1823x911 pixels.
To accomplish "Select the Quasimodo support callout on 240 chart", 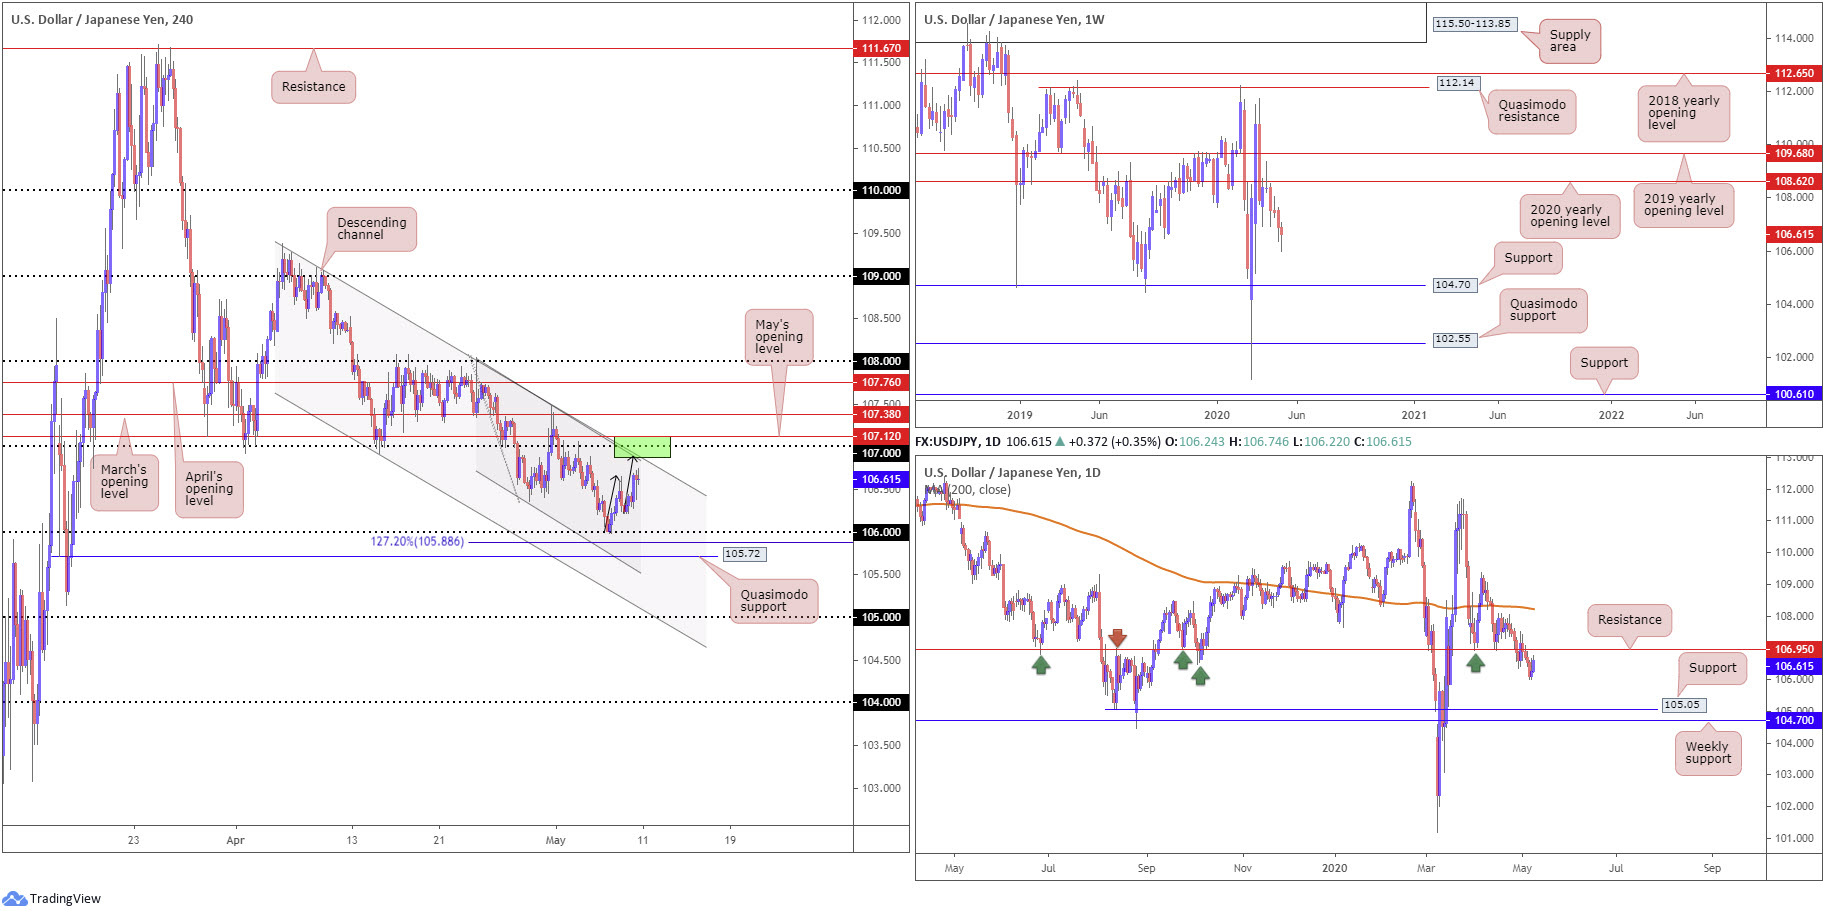I will click(x=774, y=601).
